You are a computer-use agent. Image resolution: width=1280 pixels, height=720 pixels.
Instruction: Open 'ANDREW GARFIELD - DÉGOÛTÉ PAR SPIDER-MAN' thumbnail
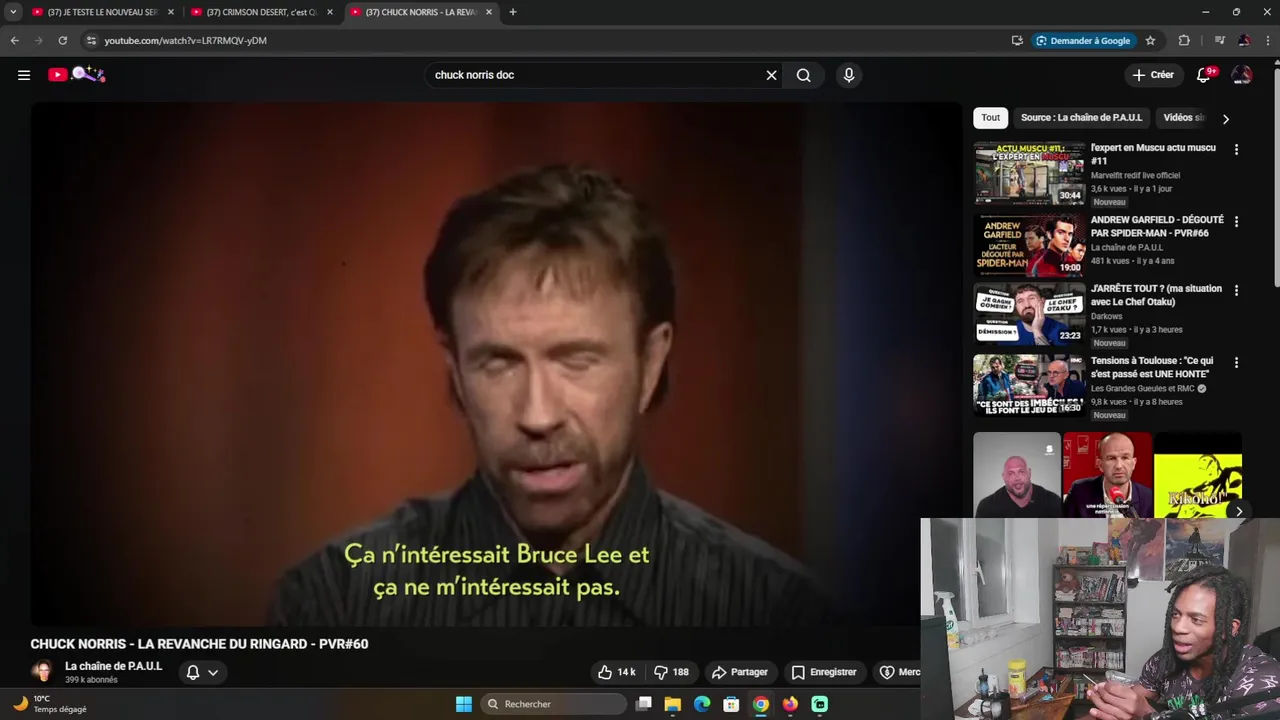coord(1029,245)
